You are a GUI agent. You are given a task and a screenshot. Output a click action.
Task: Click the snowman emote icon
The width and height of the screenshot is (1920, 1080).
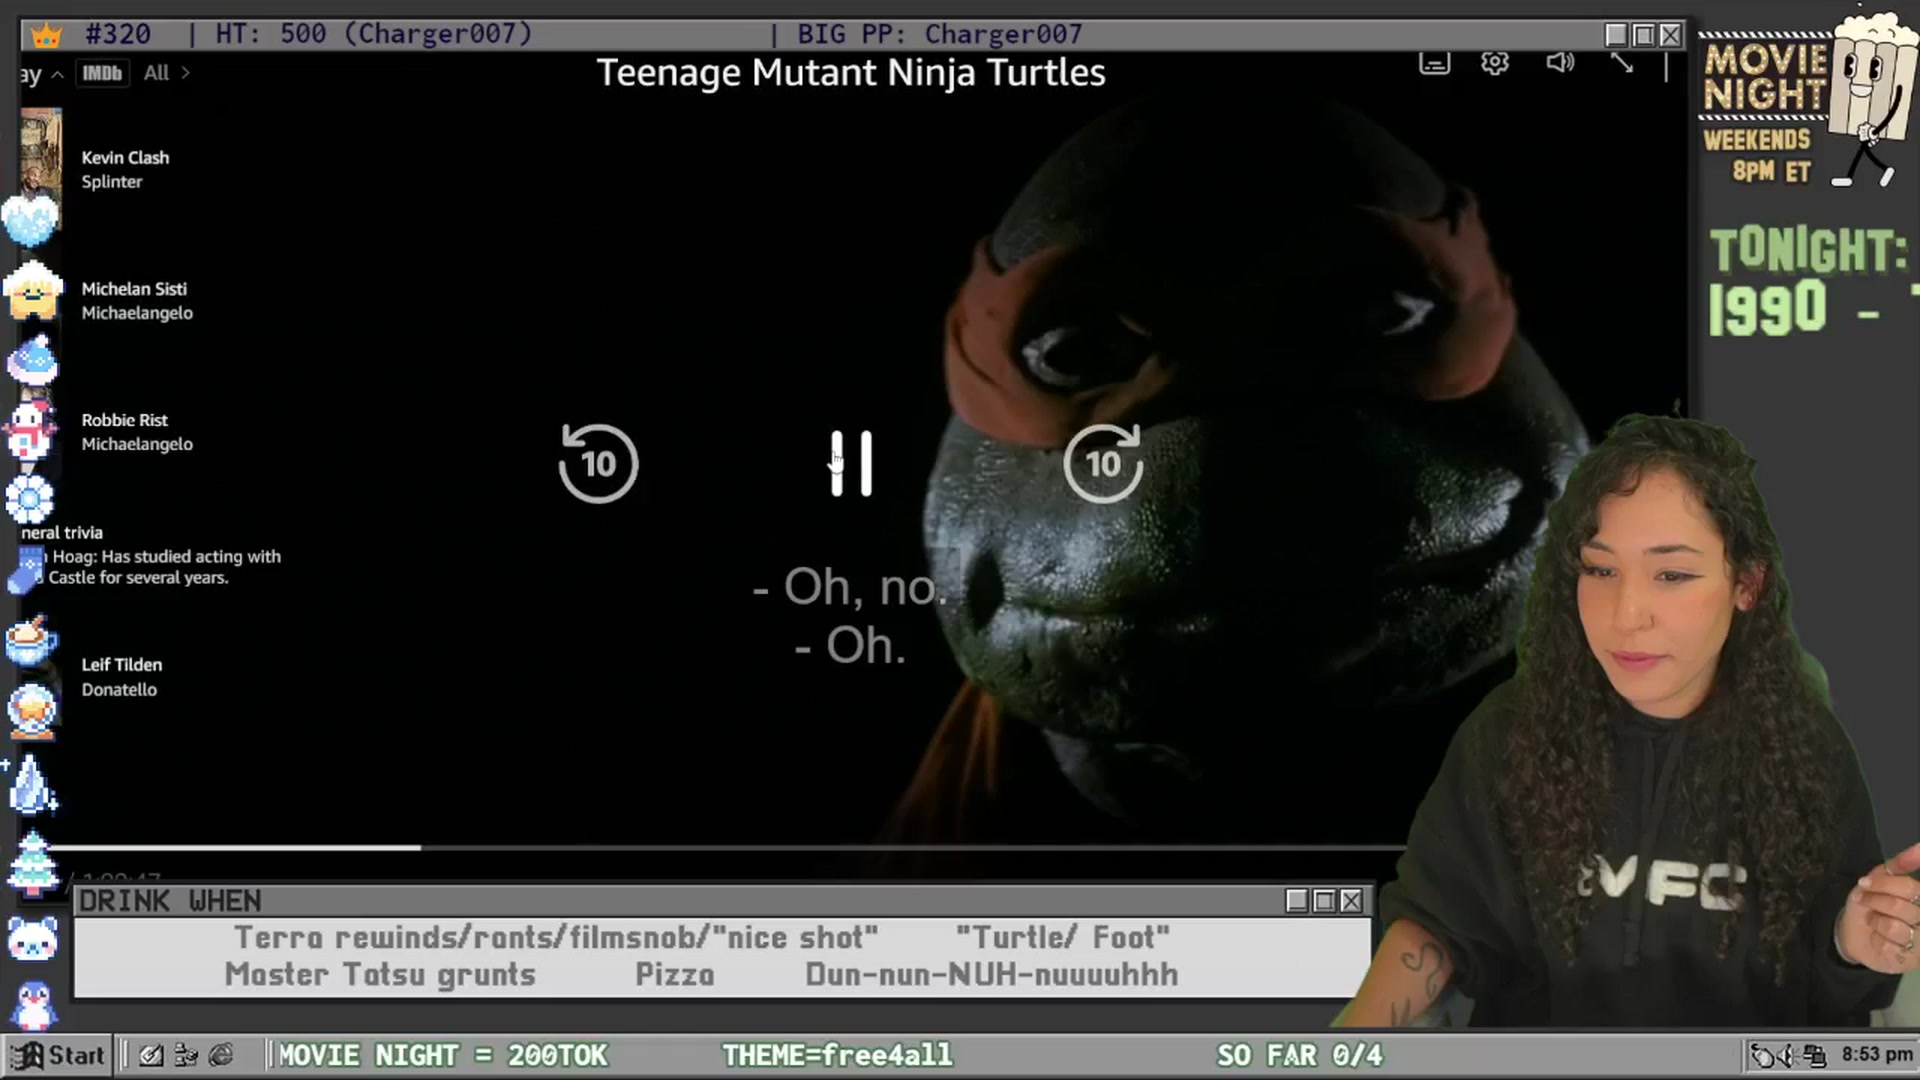tap(30, 430)
